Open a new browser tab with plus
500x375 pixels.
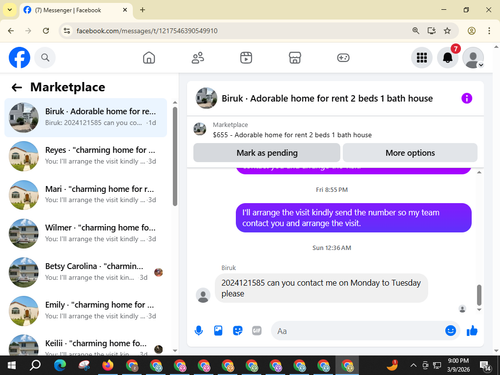(142, 10)
